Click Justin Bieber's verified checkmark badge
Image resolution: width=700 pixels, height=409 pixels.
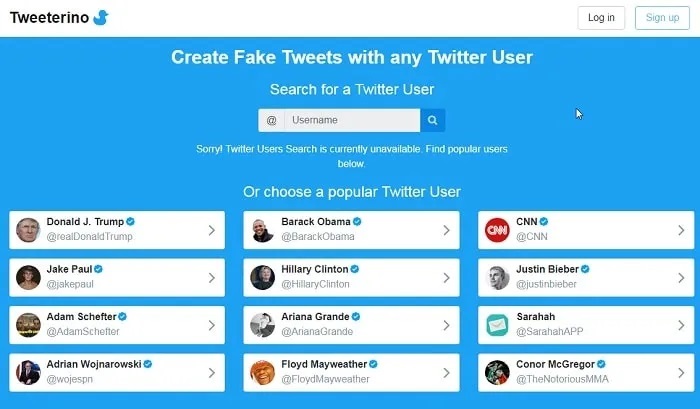click(x=585, y=269)
